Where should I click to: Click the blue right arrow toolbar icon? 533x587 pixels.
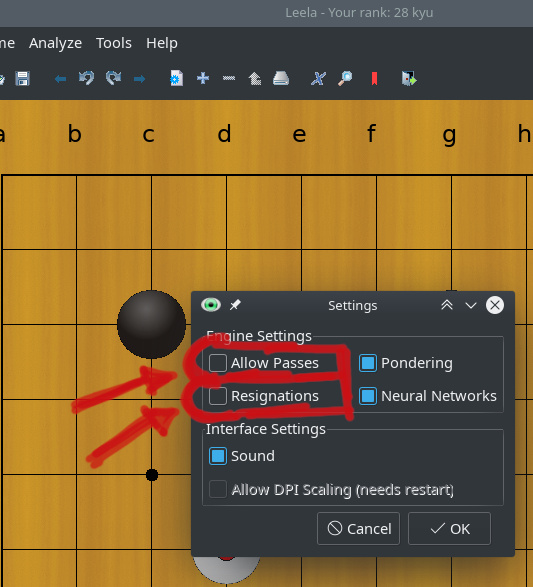click(x=140, y=79)
